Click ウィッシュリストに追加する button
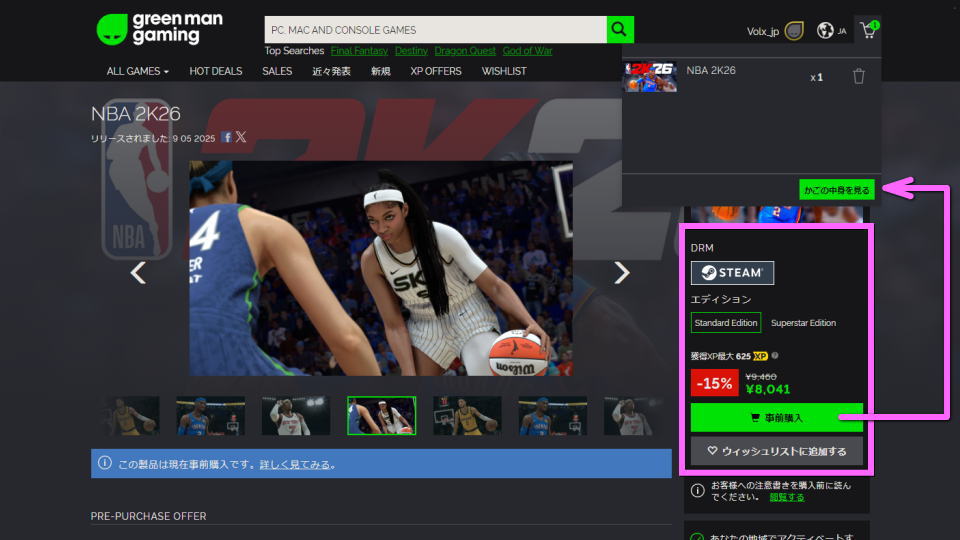Image resolution: width=960 pixels, height=540 pixels. [776, 451]
